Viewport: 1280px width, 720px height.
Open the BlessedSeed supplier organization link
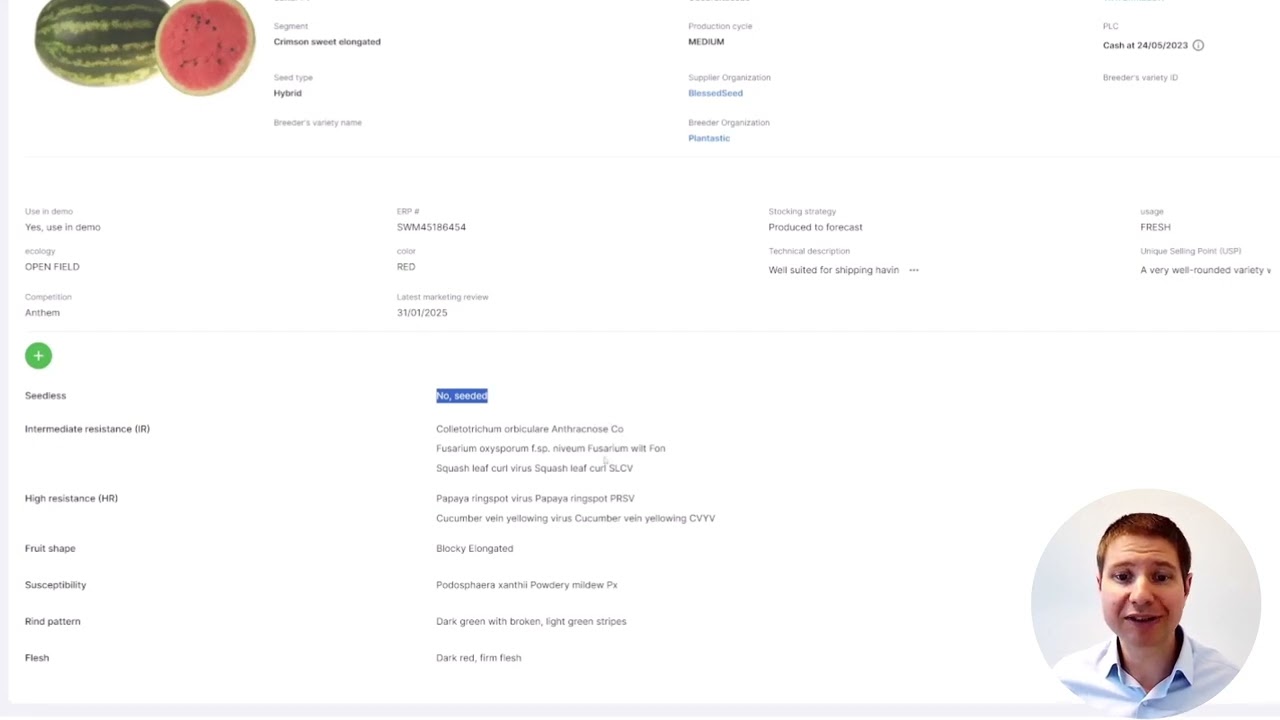pos(715,93)
